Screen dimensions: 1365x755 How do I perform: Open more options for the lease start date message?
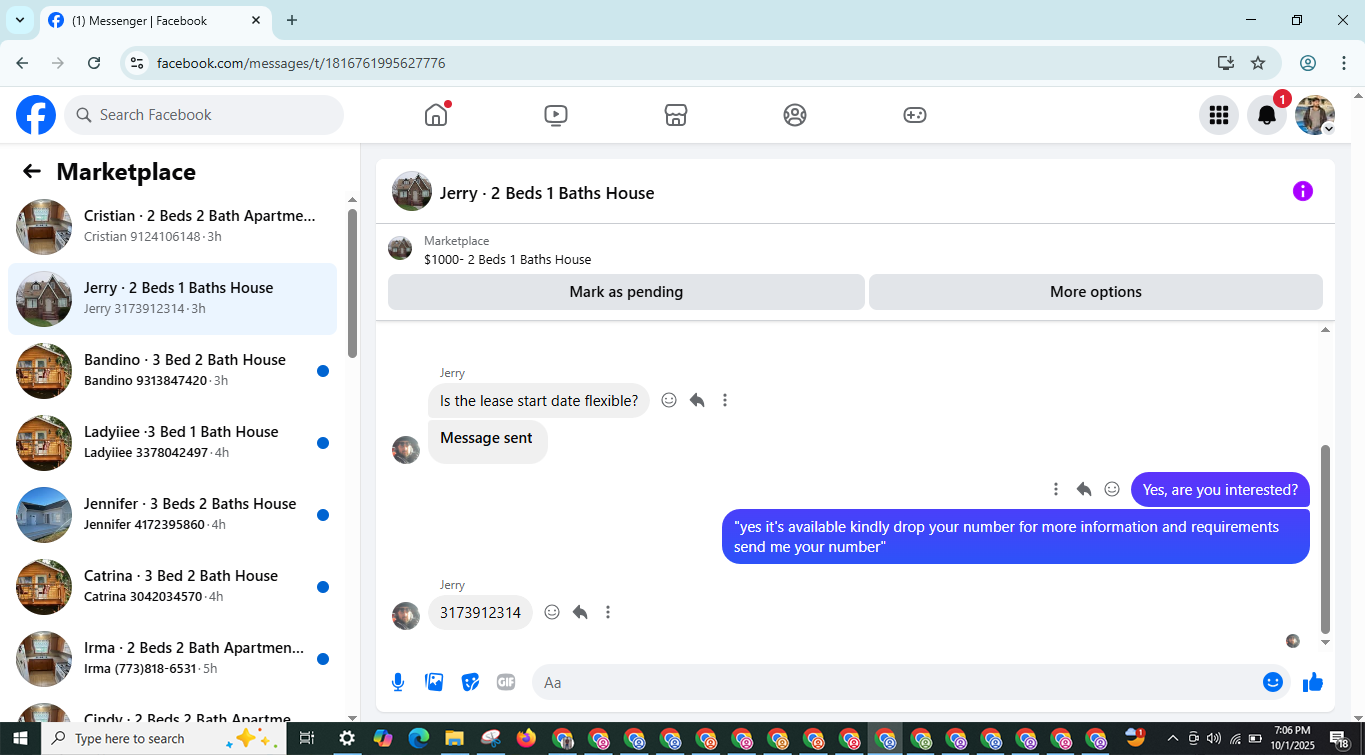tap(725, 400)
